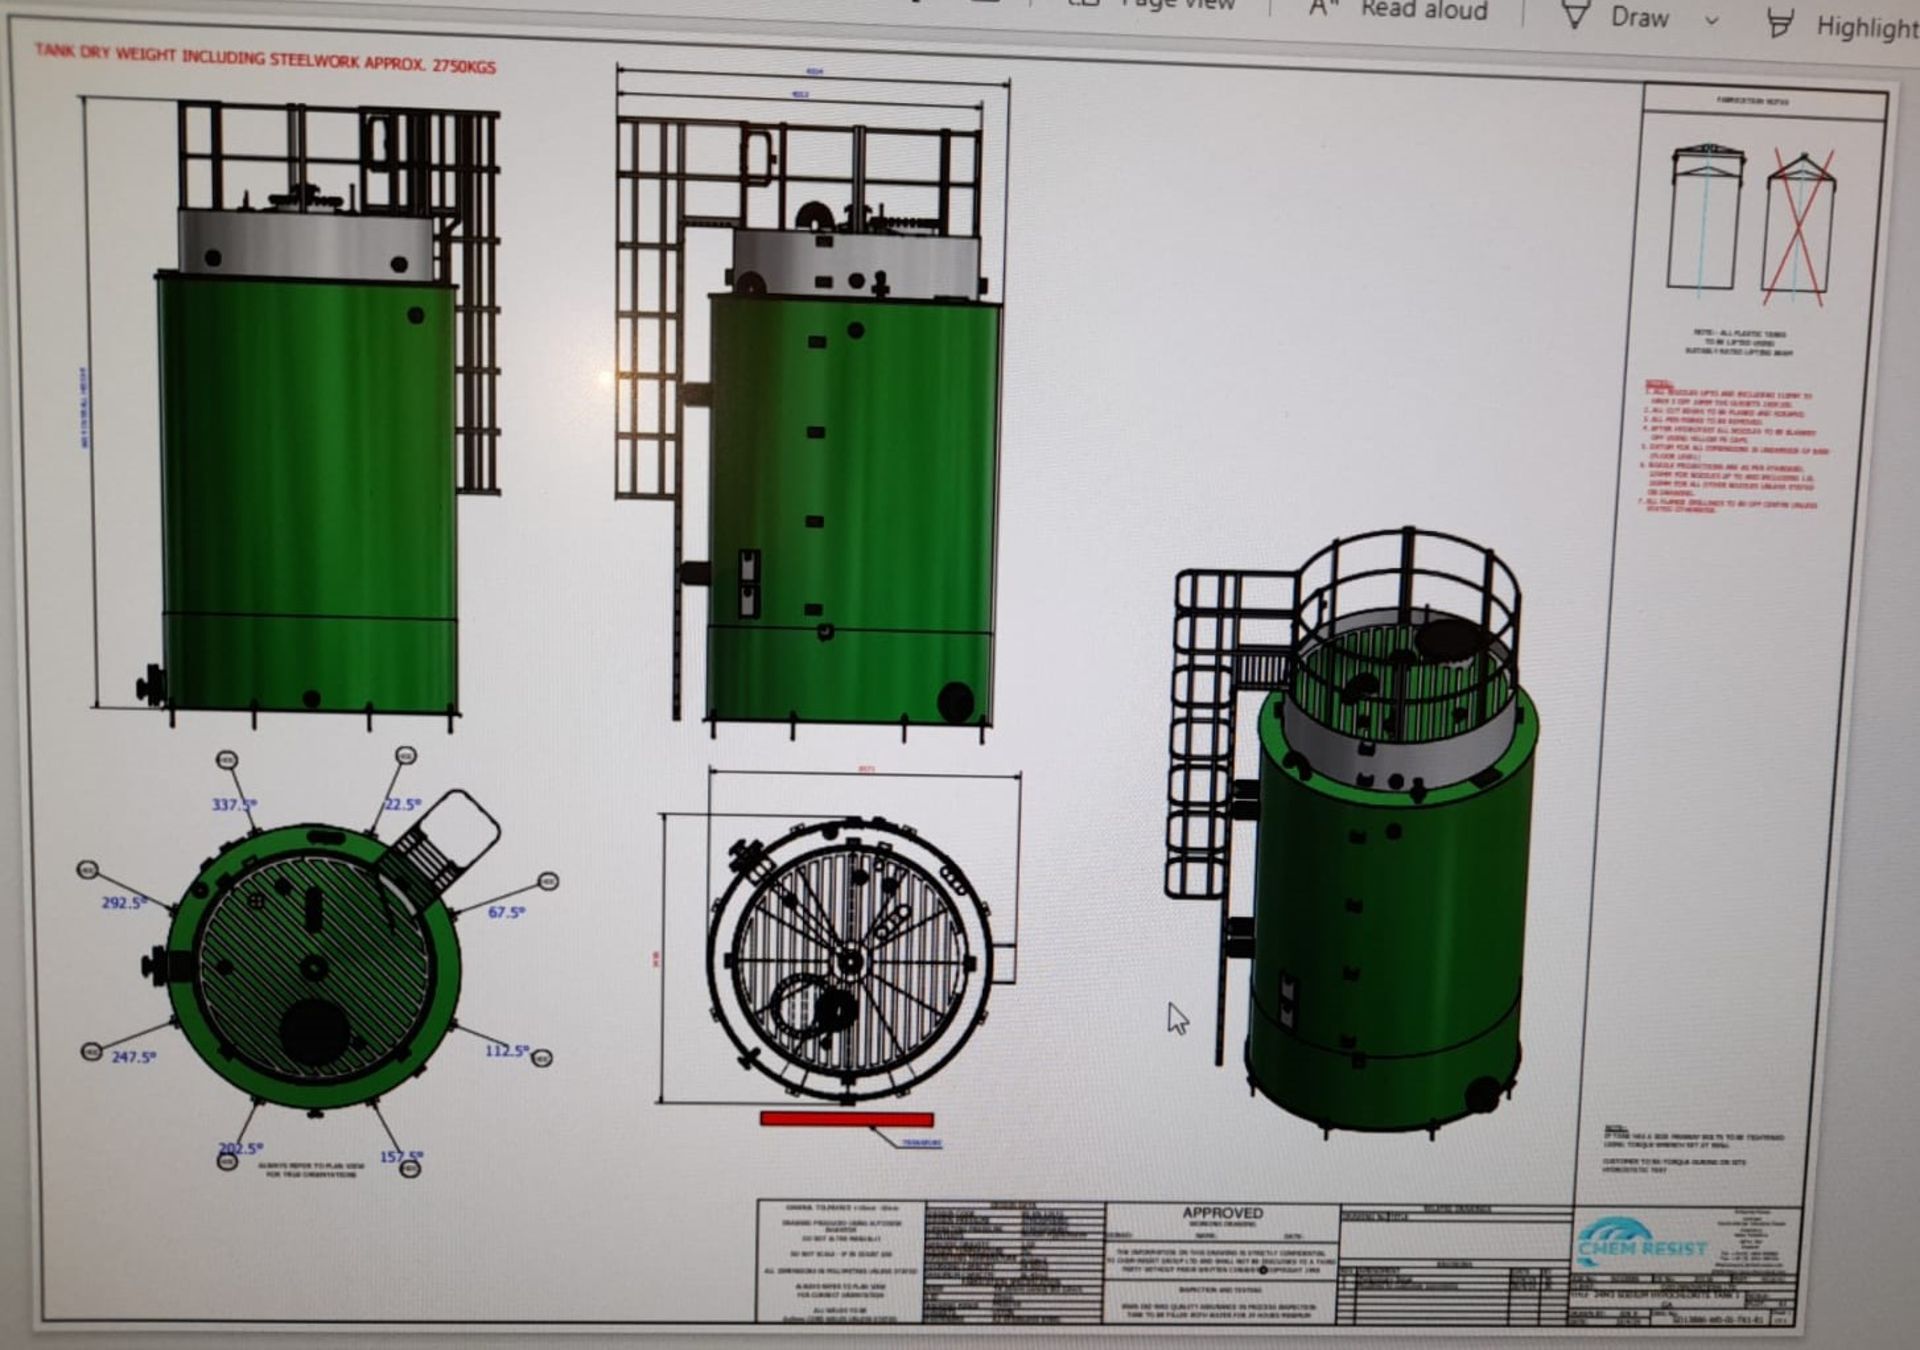Click the ladder side elevation tank view
The width and height of the screenshot is (1920, 1350).
[x=808, y=428]
